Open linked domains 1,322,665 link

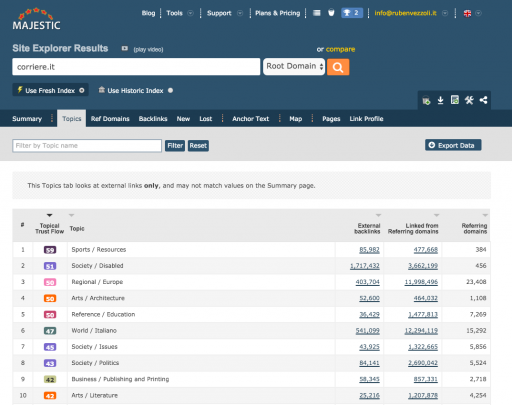tap(423, 347)
